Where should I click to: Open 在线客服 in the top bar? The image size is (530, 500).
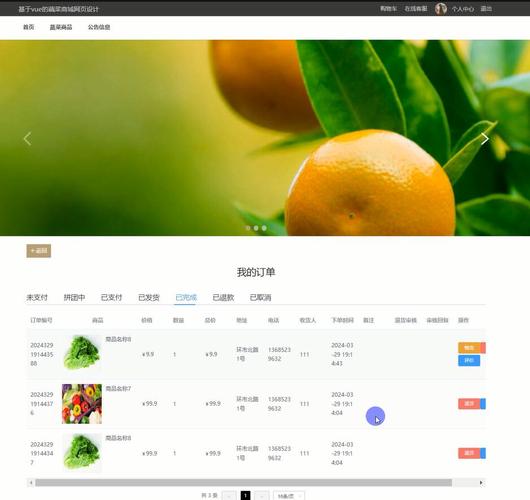(416, 9)
